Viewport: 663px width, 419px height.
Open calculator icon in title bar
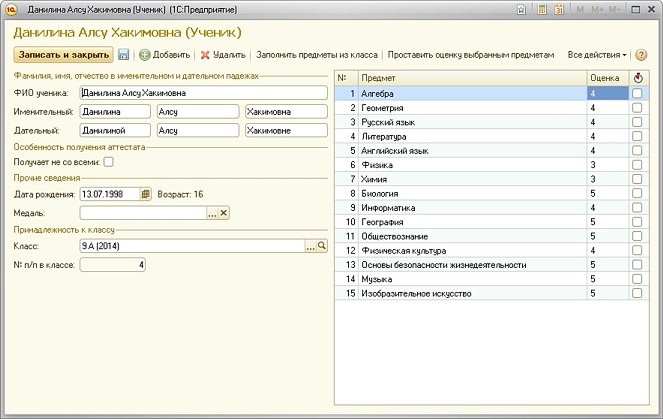[542, 10]
